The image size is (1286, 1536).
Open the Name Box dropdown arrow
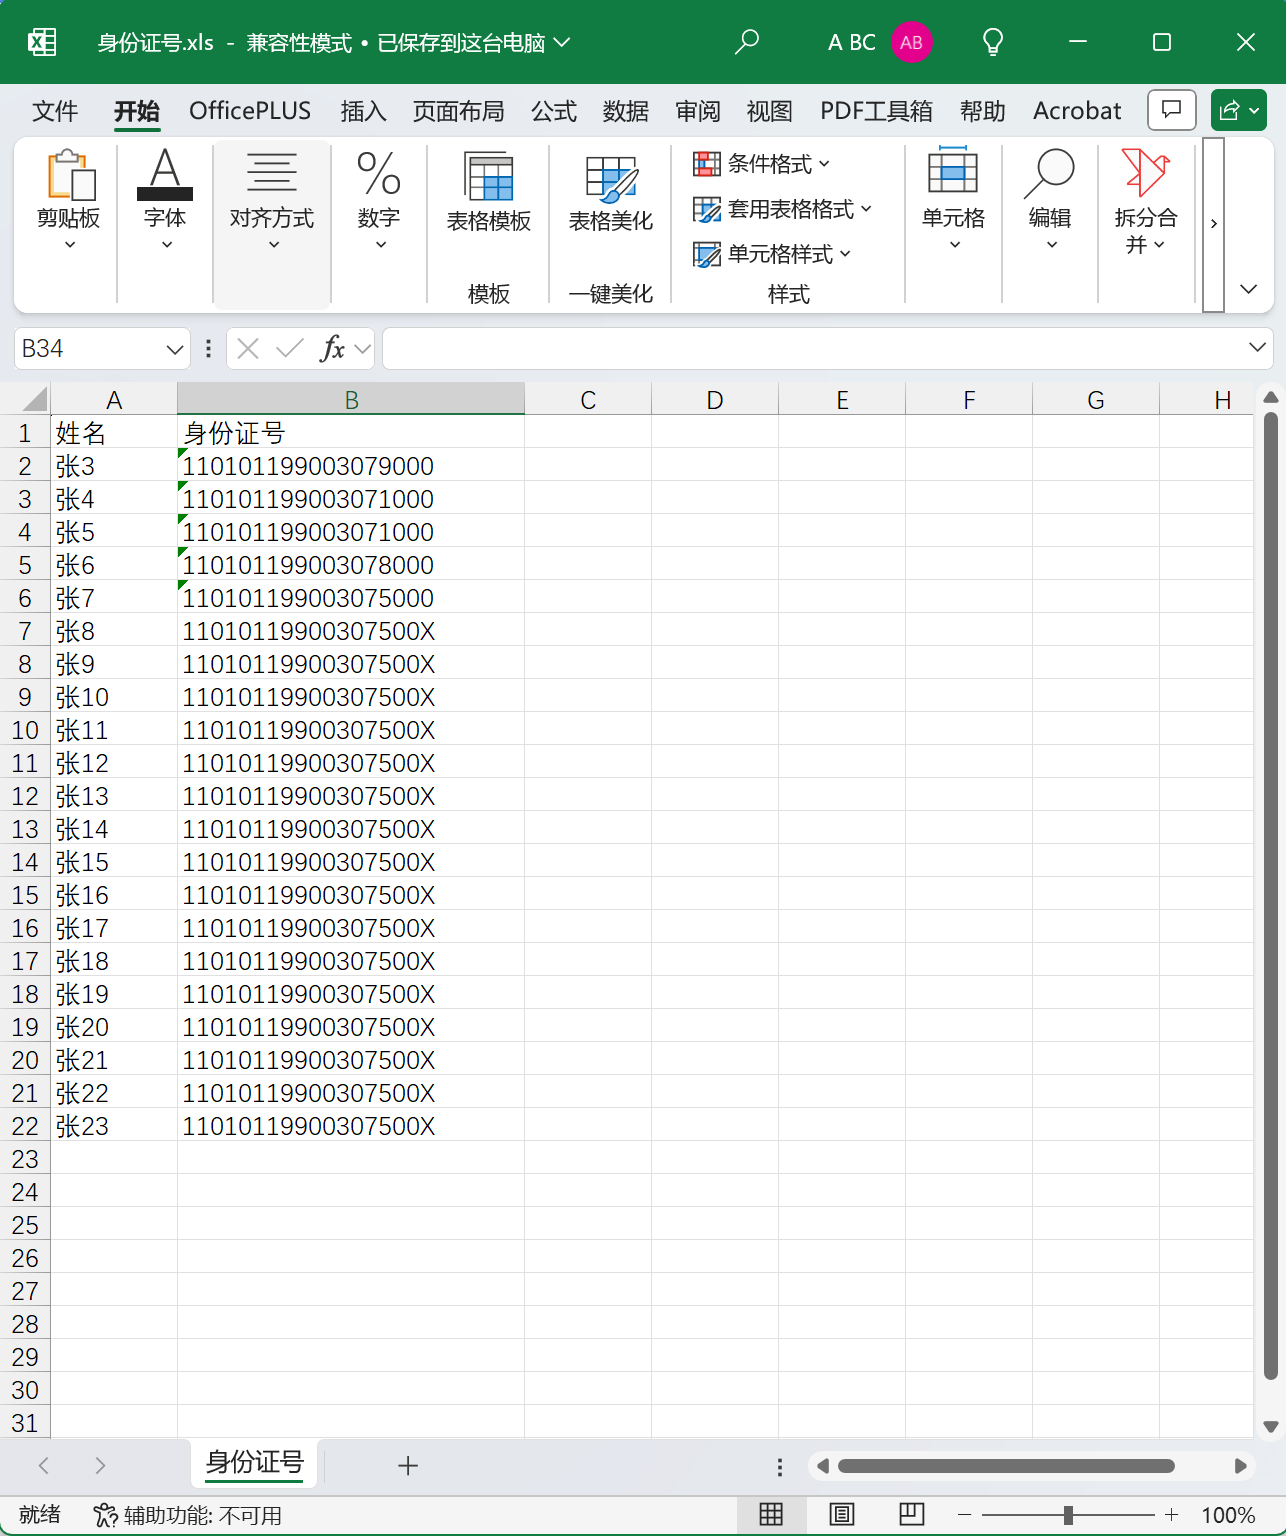pos(175,349)
